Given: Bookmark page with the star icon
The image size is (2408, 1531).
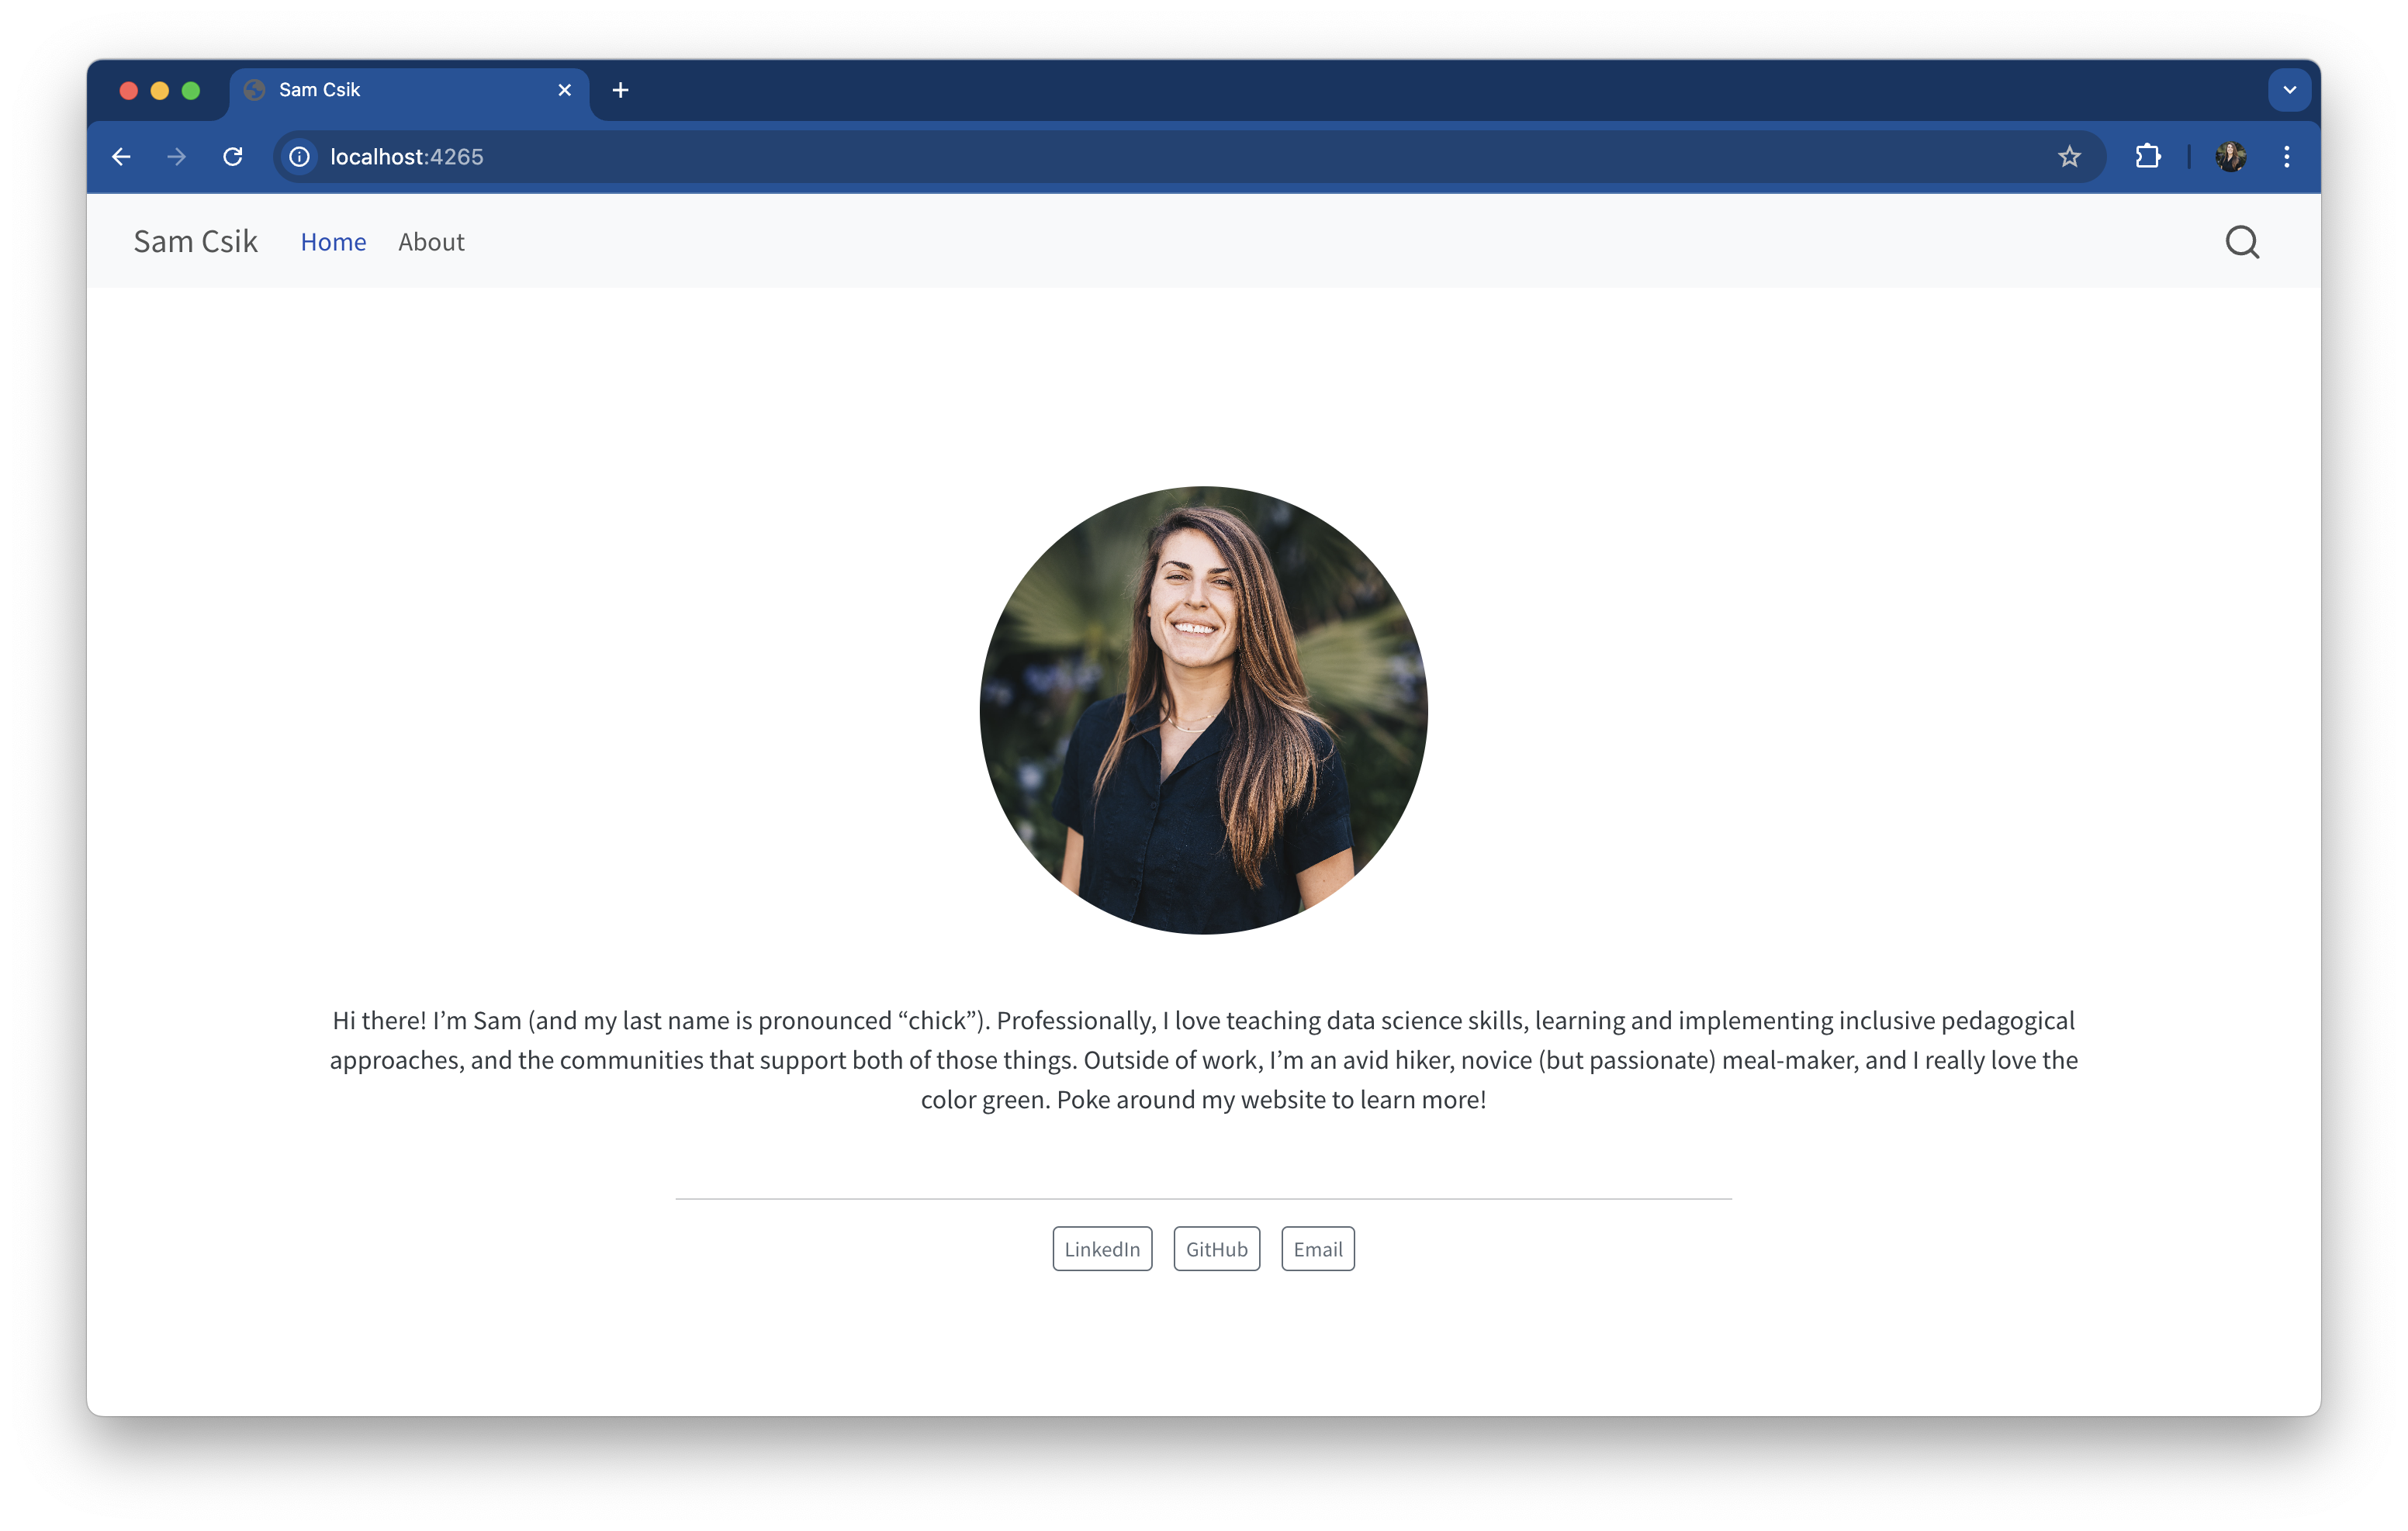Looking at the screenshot, I should tap(2069, 157).
